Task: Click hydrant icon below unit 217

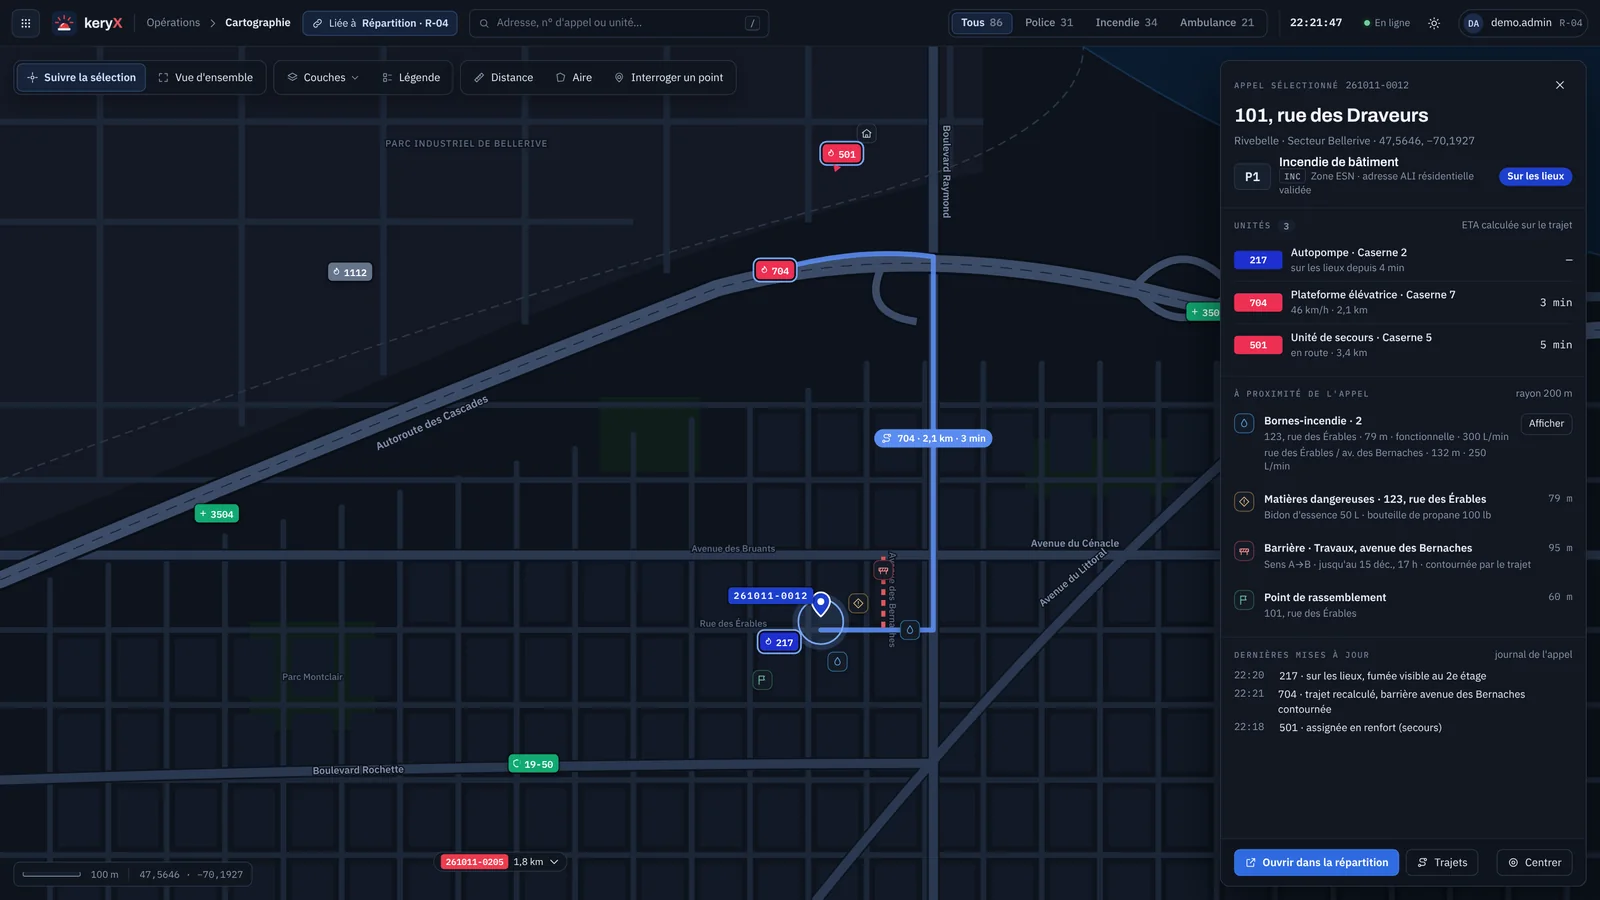Action: coord(838,661)
